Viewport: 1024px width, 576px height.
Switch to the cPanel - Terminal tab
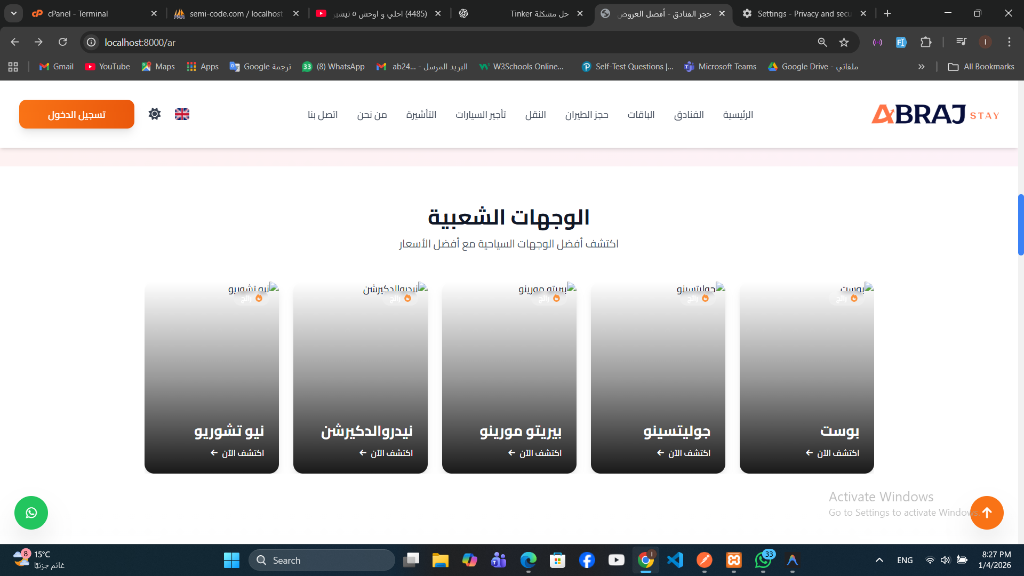pos(95,13)
